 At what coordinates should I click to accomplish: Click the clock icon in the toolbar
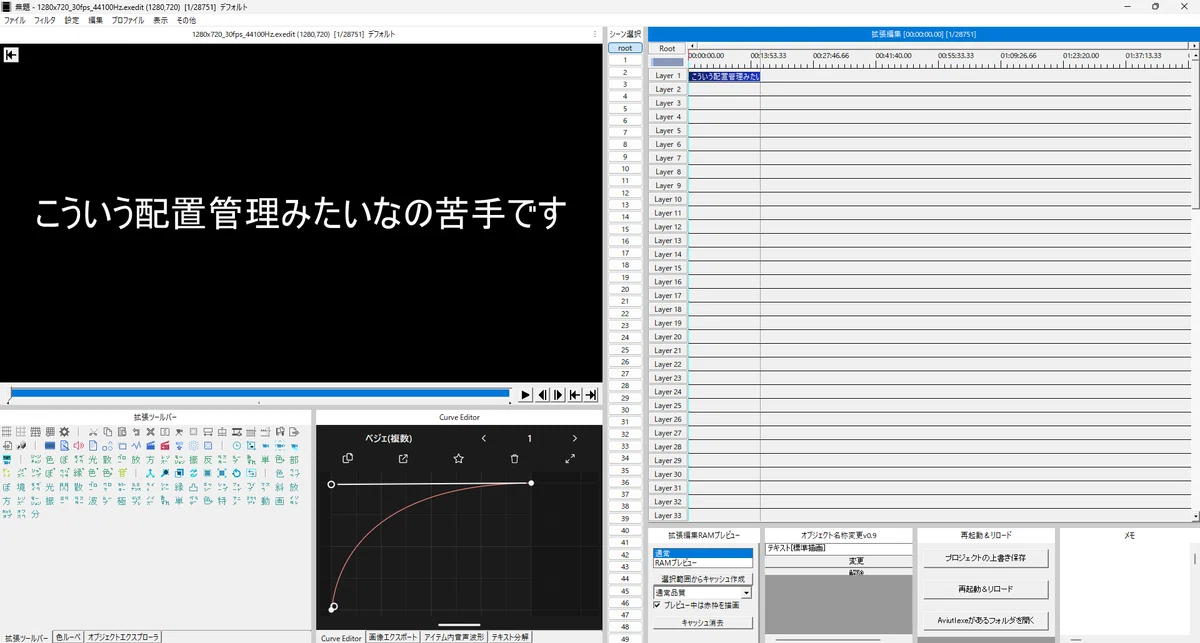coord(236,445)
